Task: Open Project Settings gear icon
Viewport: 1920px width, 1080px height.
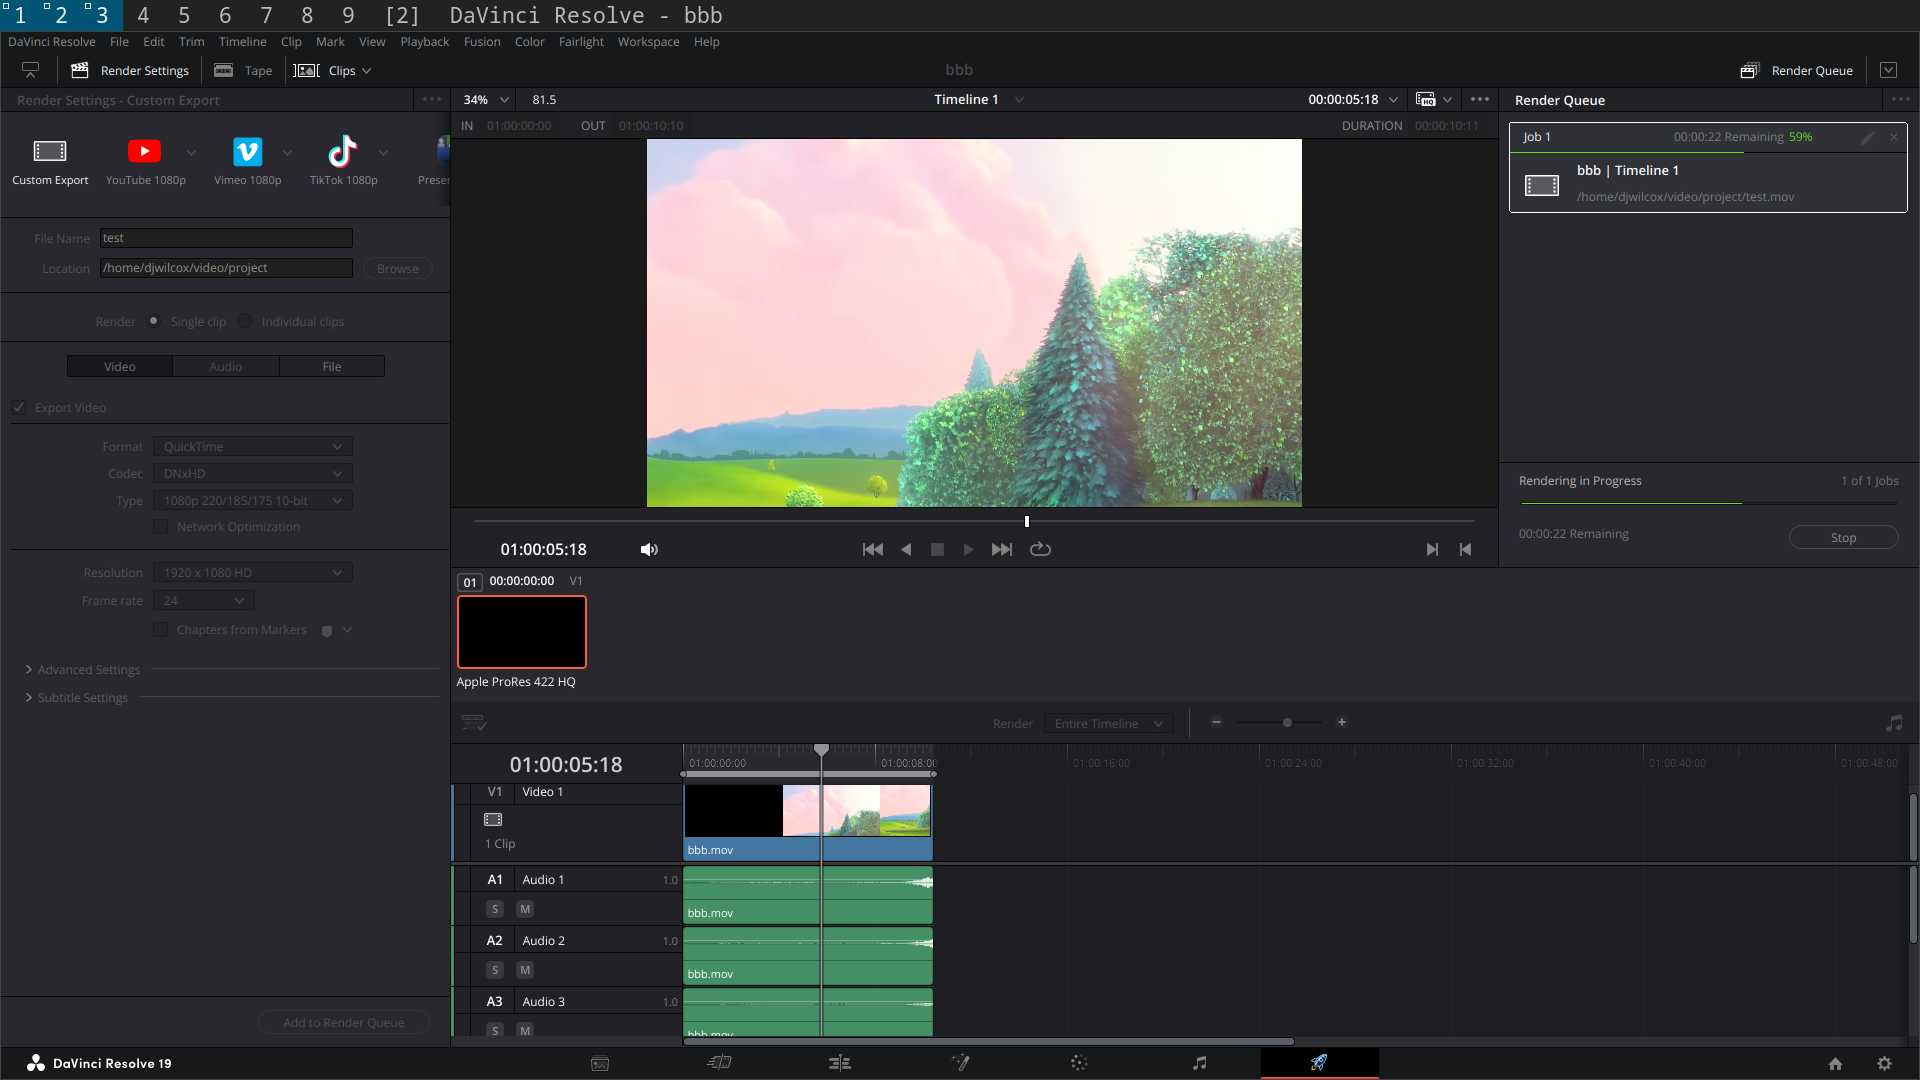Action: pos(1885,1064)
